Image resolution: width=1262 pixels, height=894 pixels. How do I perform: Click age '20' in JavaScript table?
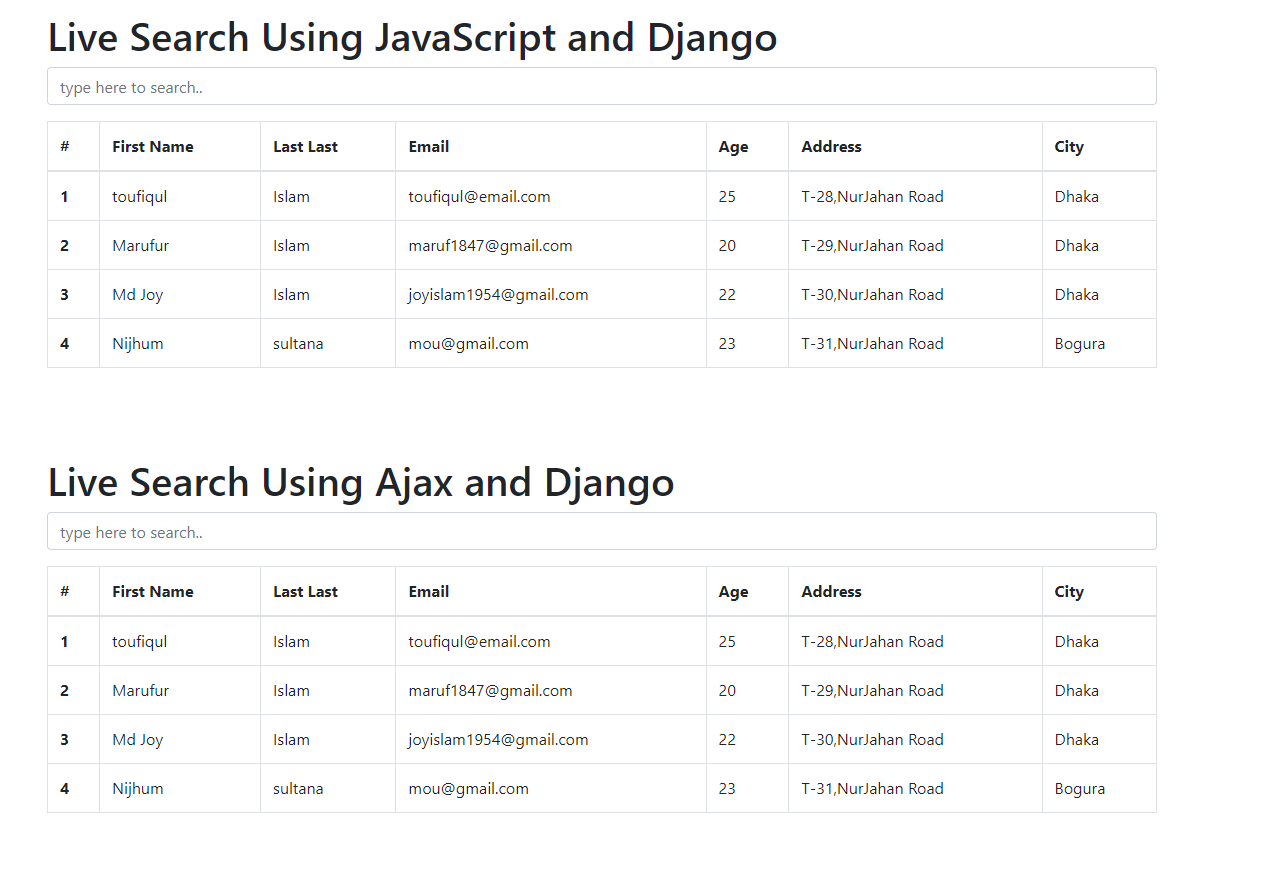coord(727,245)
